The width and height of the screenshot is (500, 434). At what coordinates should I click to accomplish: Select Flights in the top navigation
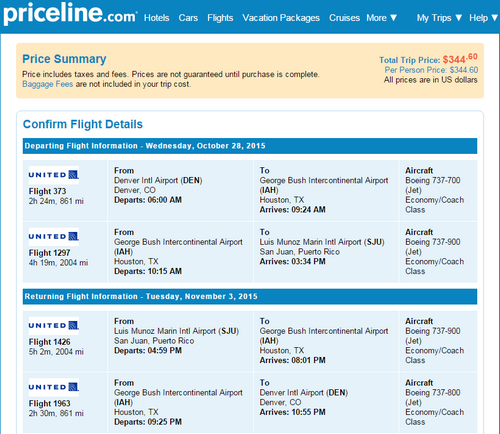(220, 18)
